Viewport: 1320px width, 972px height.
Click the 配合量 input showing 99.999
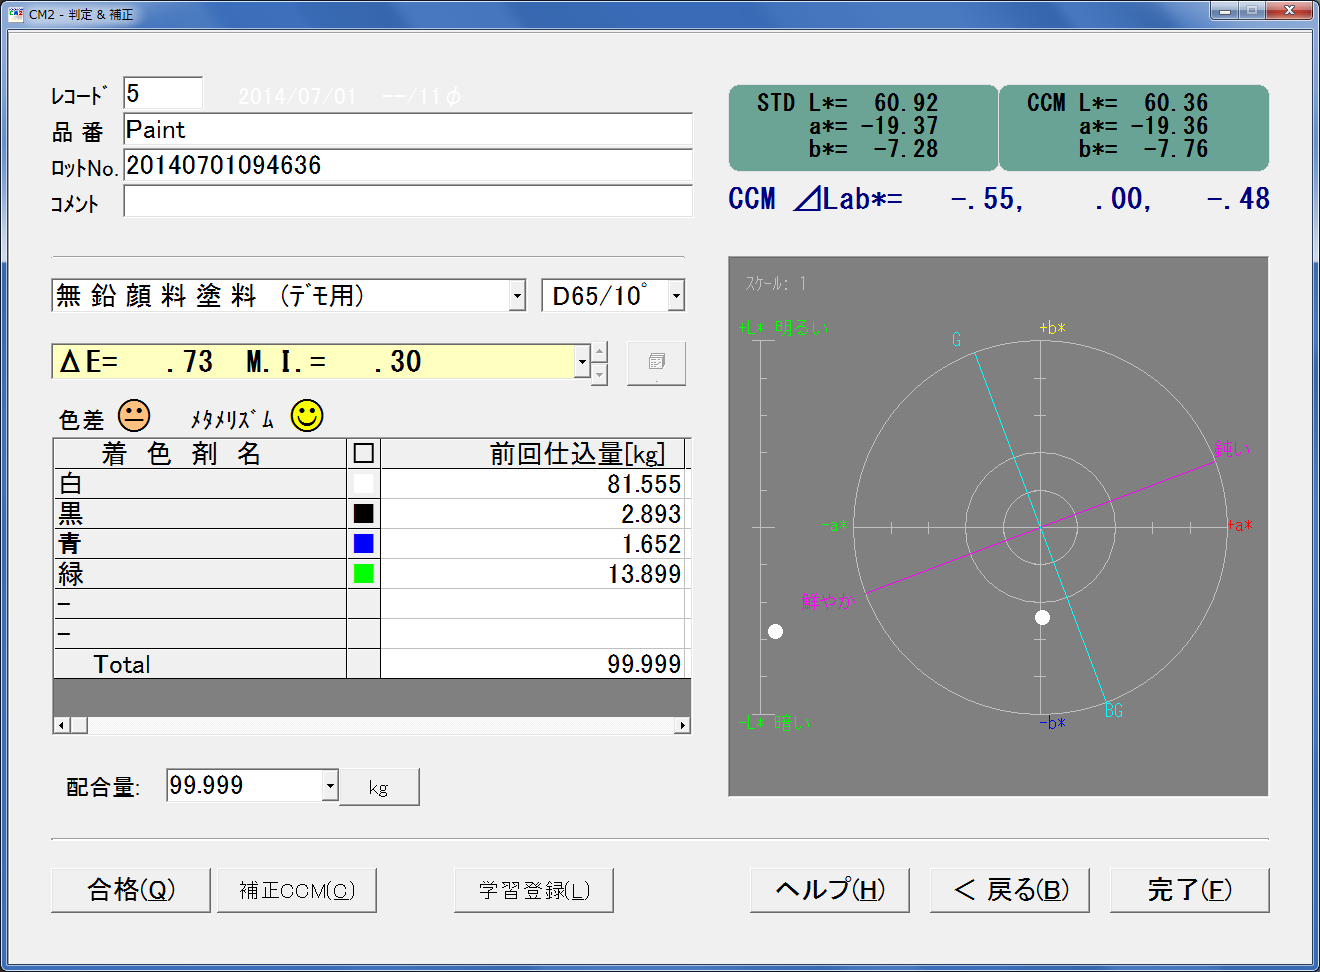point(244,785)
